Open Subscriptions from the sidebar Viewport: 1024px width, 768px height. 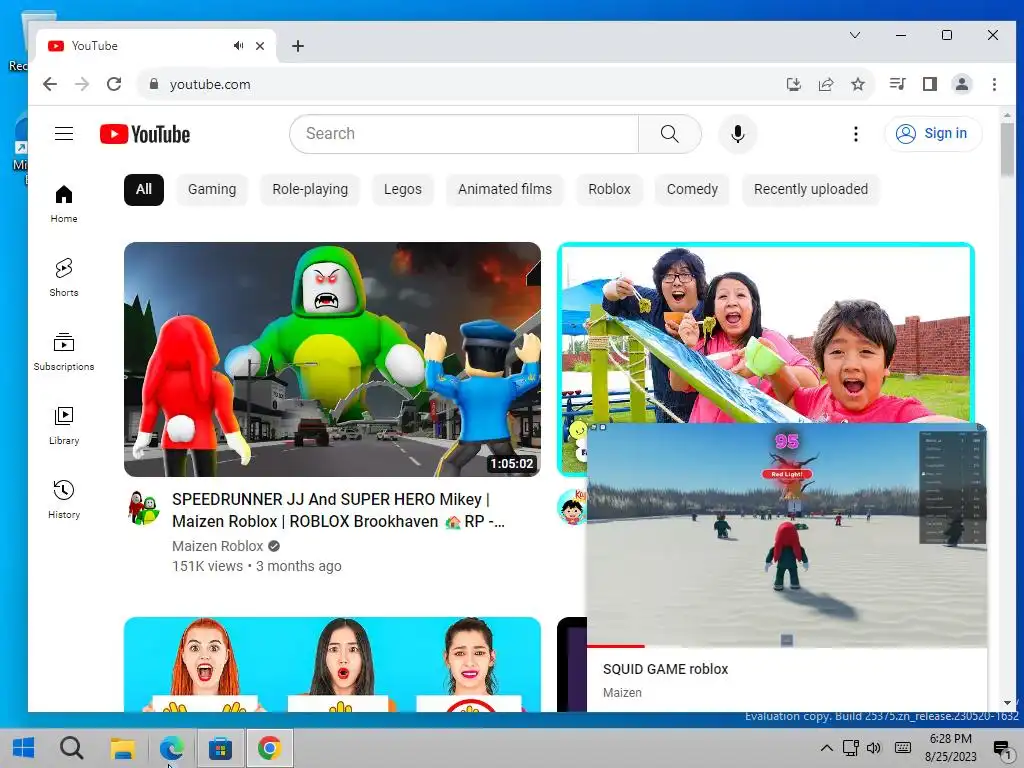coord(64,351)
